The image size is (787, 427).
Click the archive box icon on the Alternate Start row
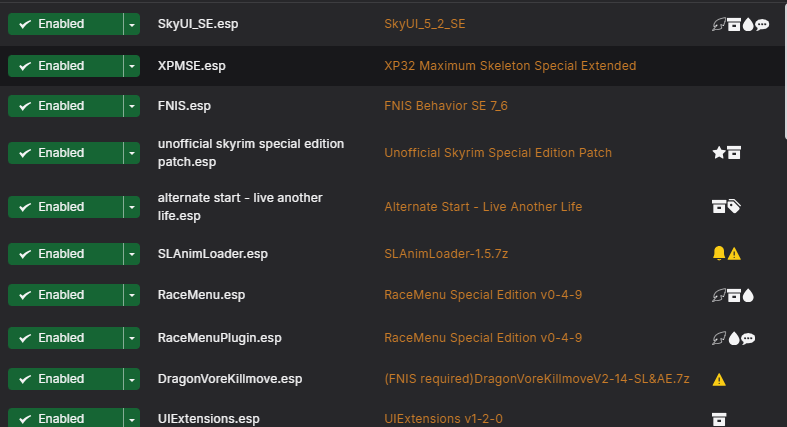pyautogui.click(x=719, y=206)
